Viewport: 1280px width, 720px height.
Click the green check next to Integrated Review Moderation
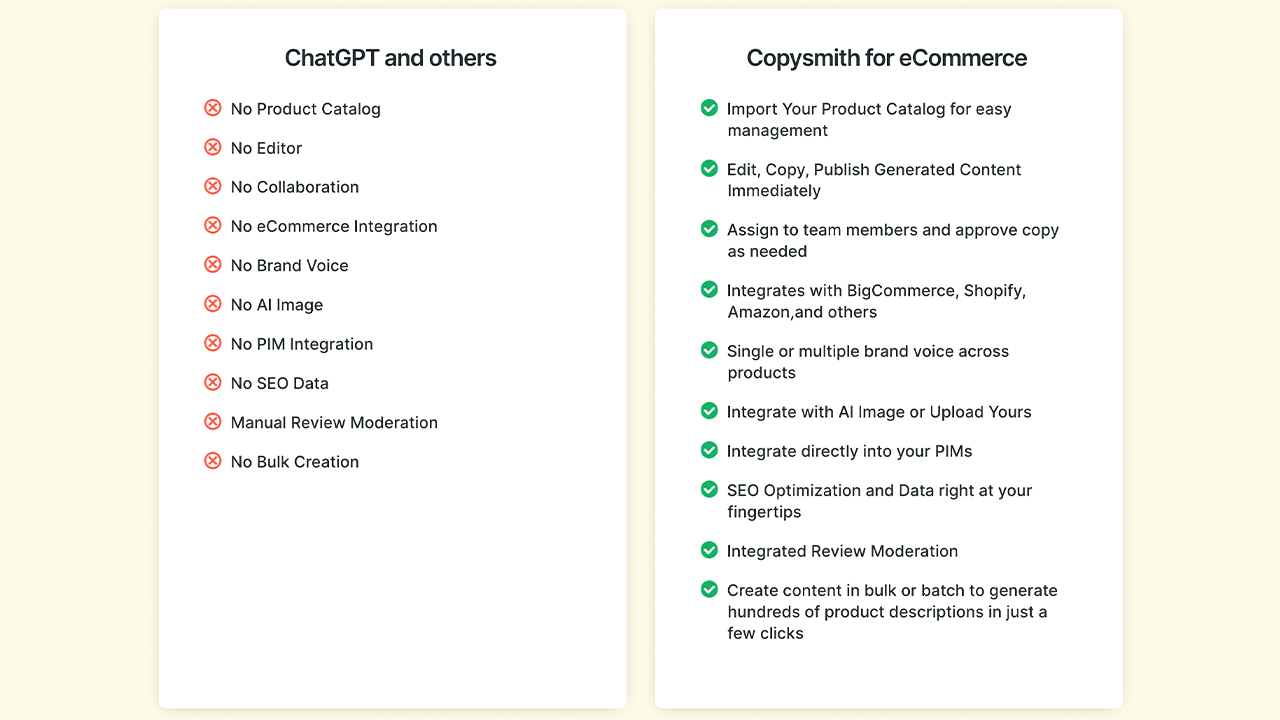[x=709, y=550]
